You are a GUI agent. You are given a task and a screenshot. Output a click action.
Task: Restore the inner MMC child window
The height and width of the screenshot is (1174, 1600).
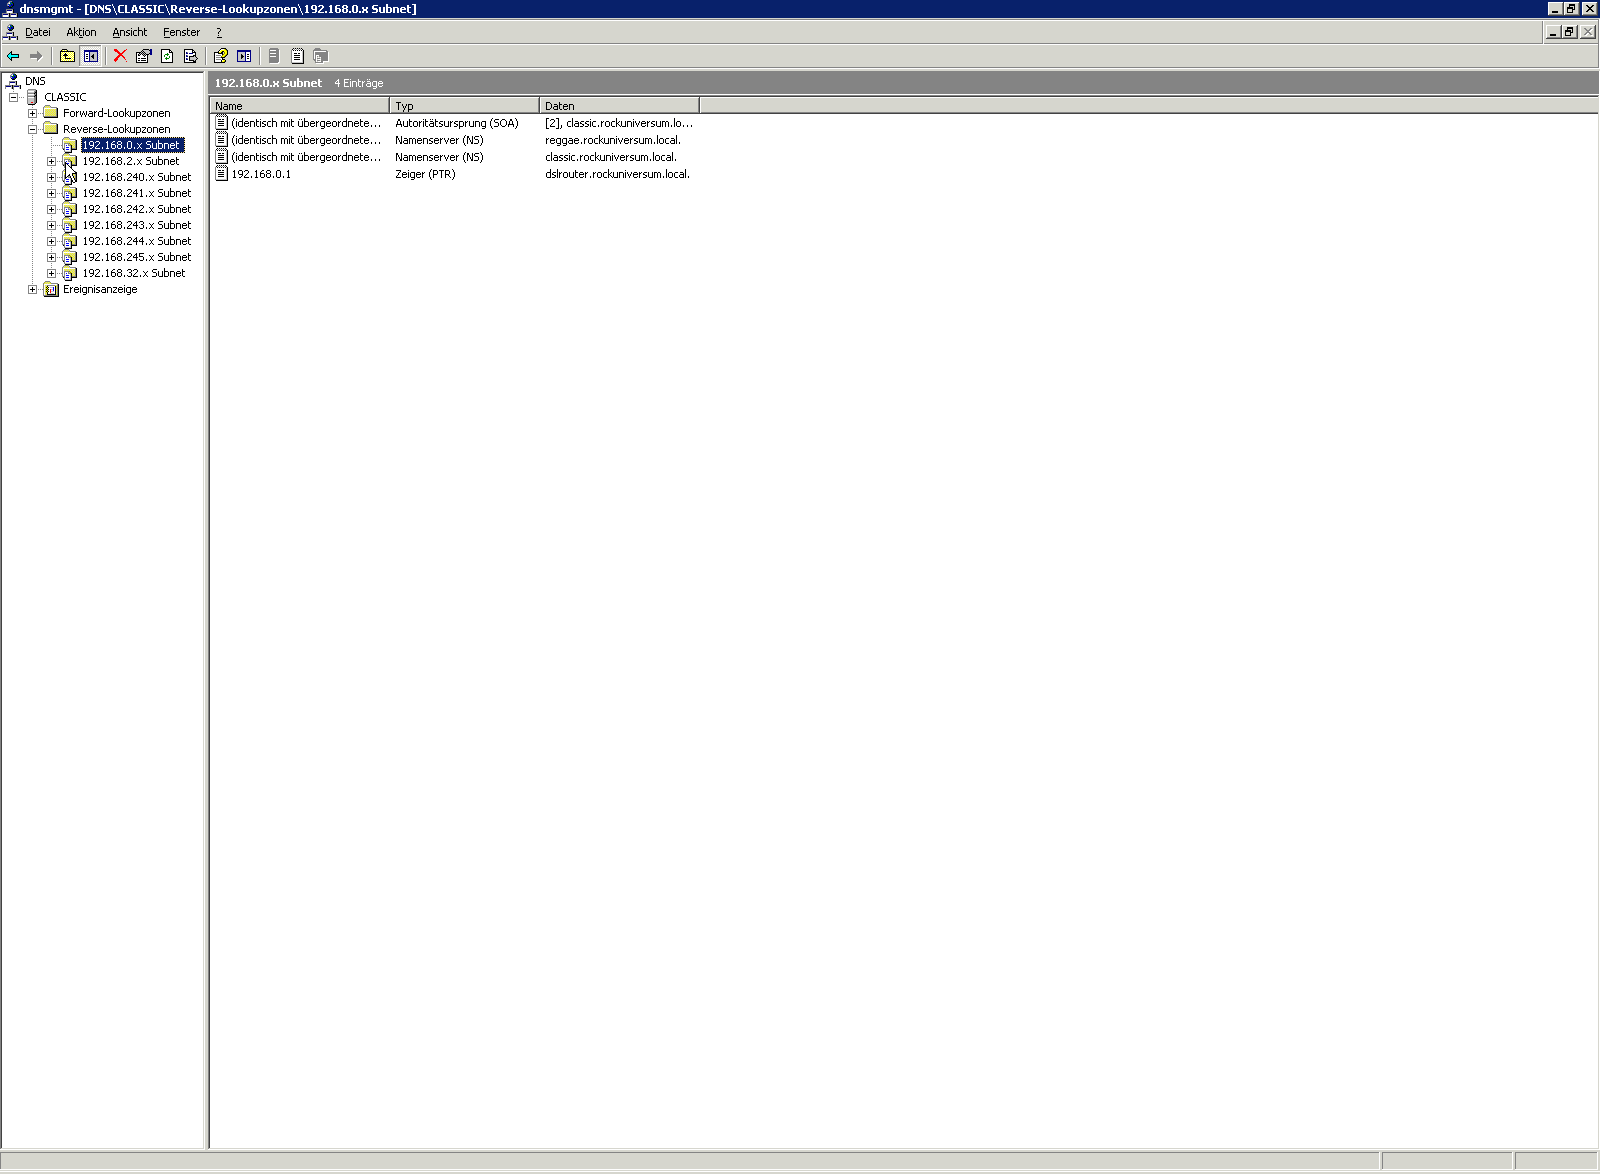click(1570, 32)
